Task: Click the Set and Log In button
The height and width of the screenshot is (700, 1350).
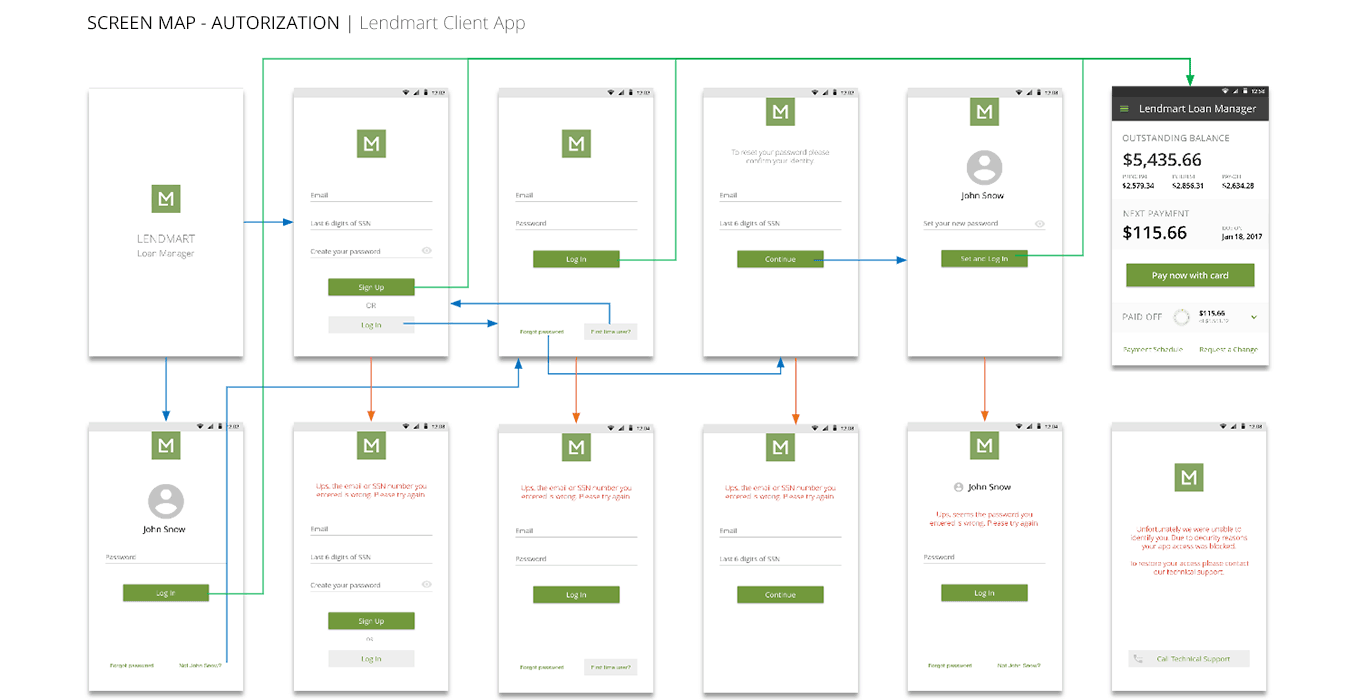Action: tap(984, 259)
